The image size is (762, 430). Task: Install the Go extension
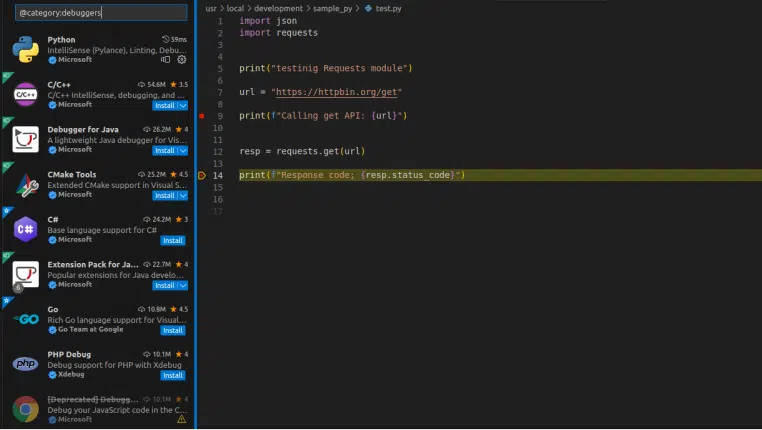[x=173, y=330]
